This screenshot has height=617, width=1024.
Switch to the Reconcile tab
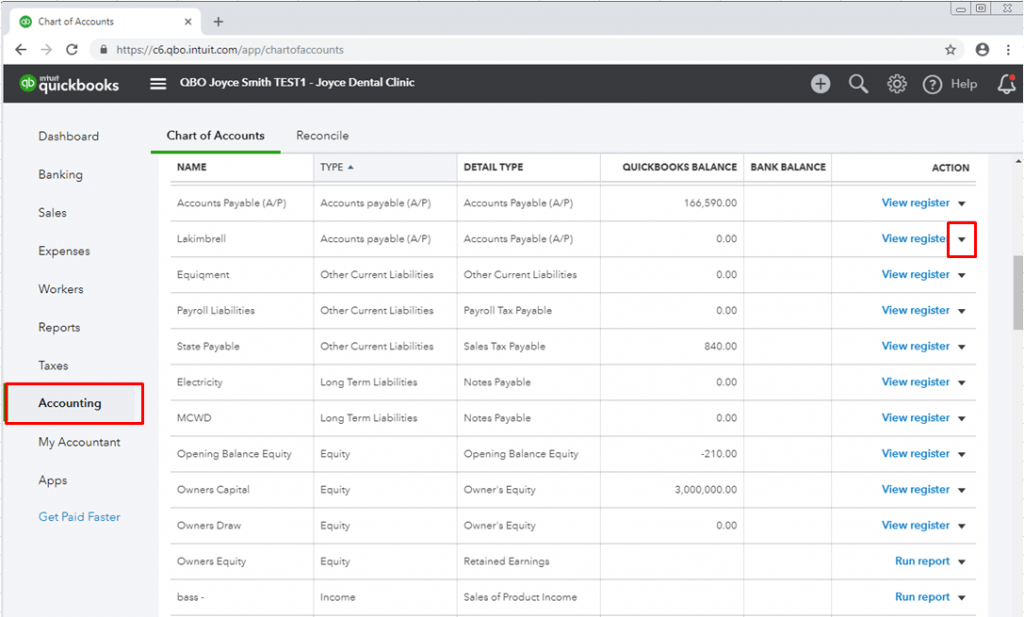[322, 136]
